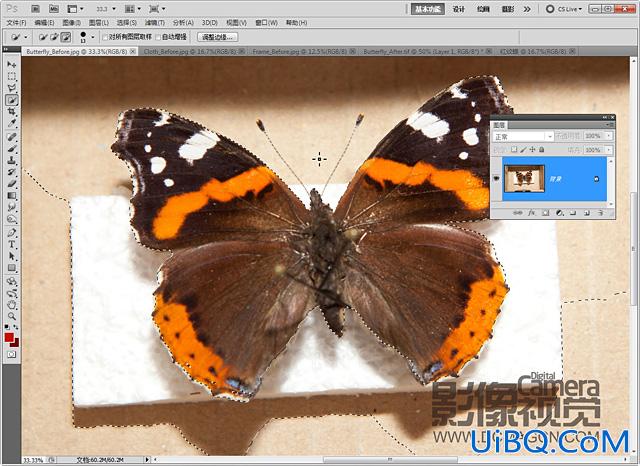The height and width of the screenshot is (466, 640).
Task: Choose Add to Selection mode
Action: click(54, 37)
